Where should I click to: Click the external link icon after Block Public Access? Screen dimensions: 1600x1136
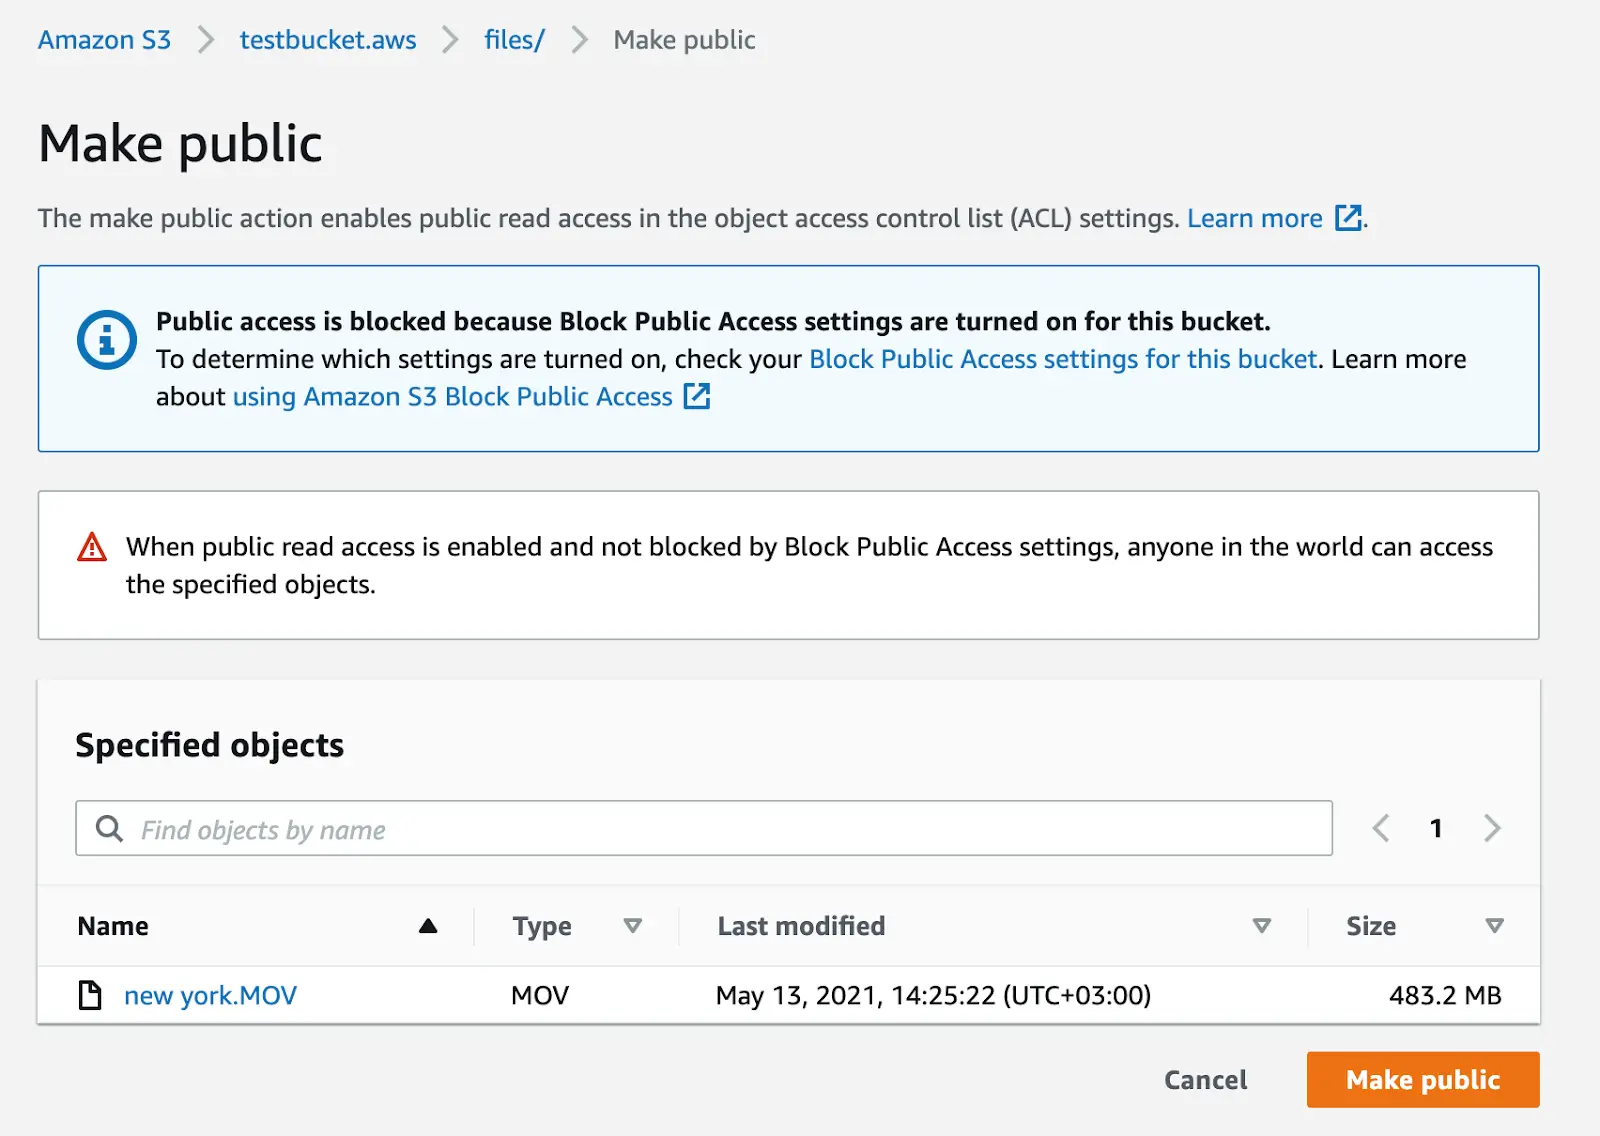click(697, 397)
